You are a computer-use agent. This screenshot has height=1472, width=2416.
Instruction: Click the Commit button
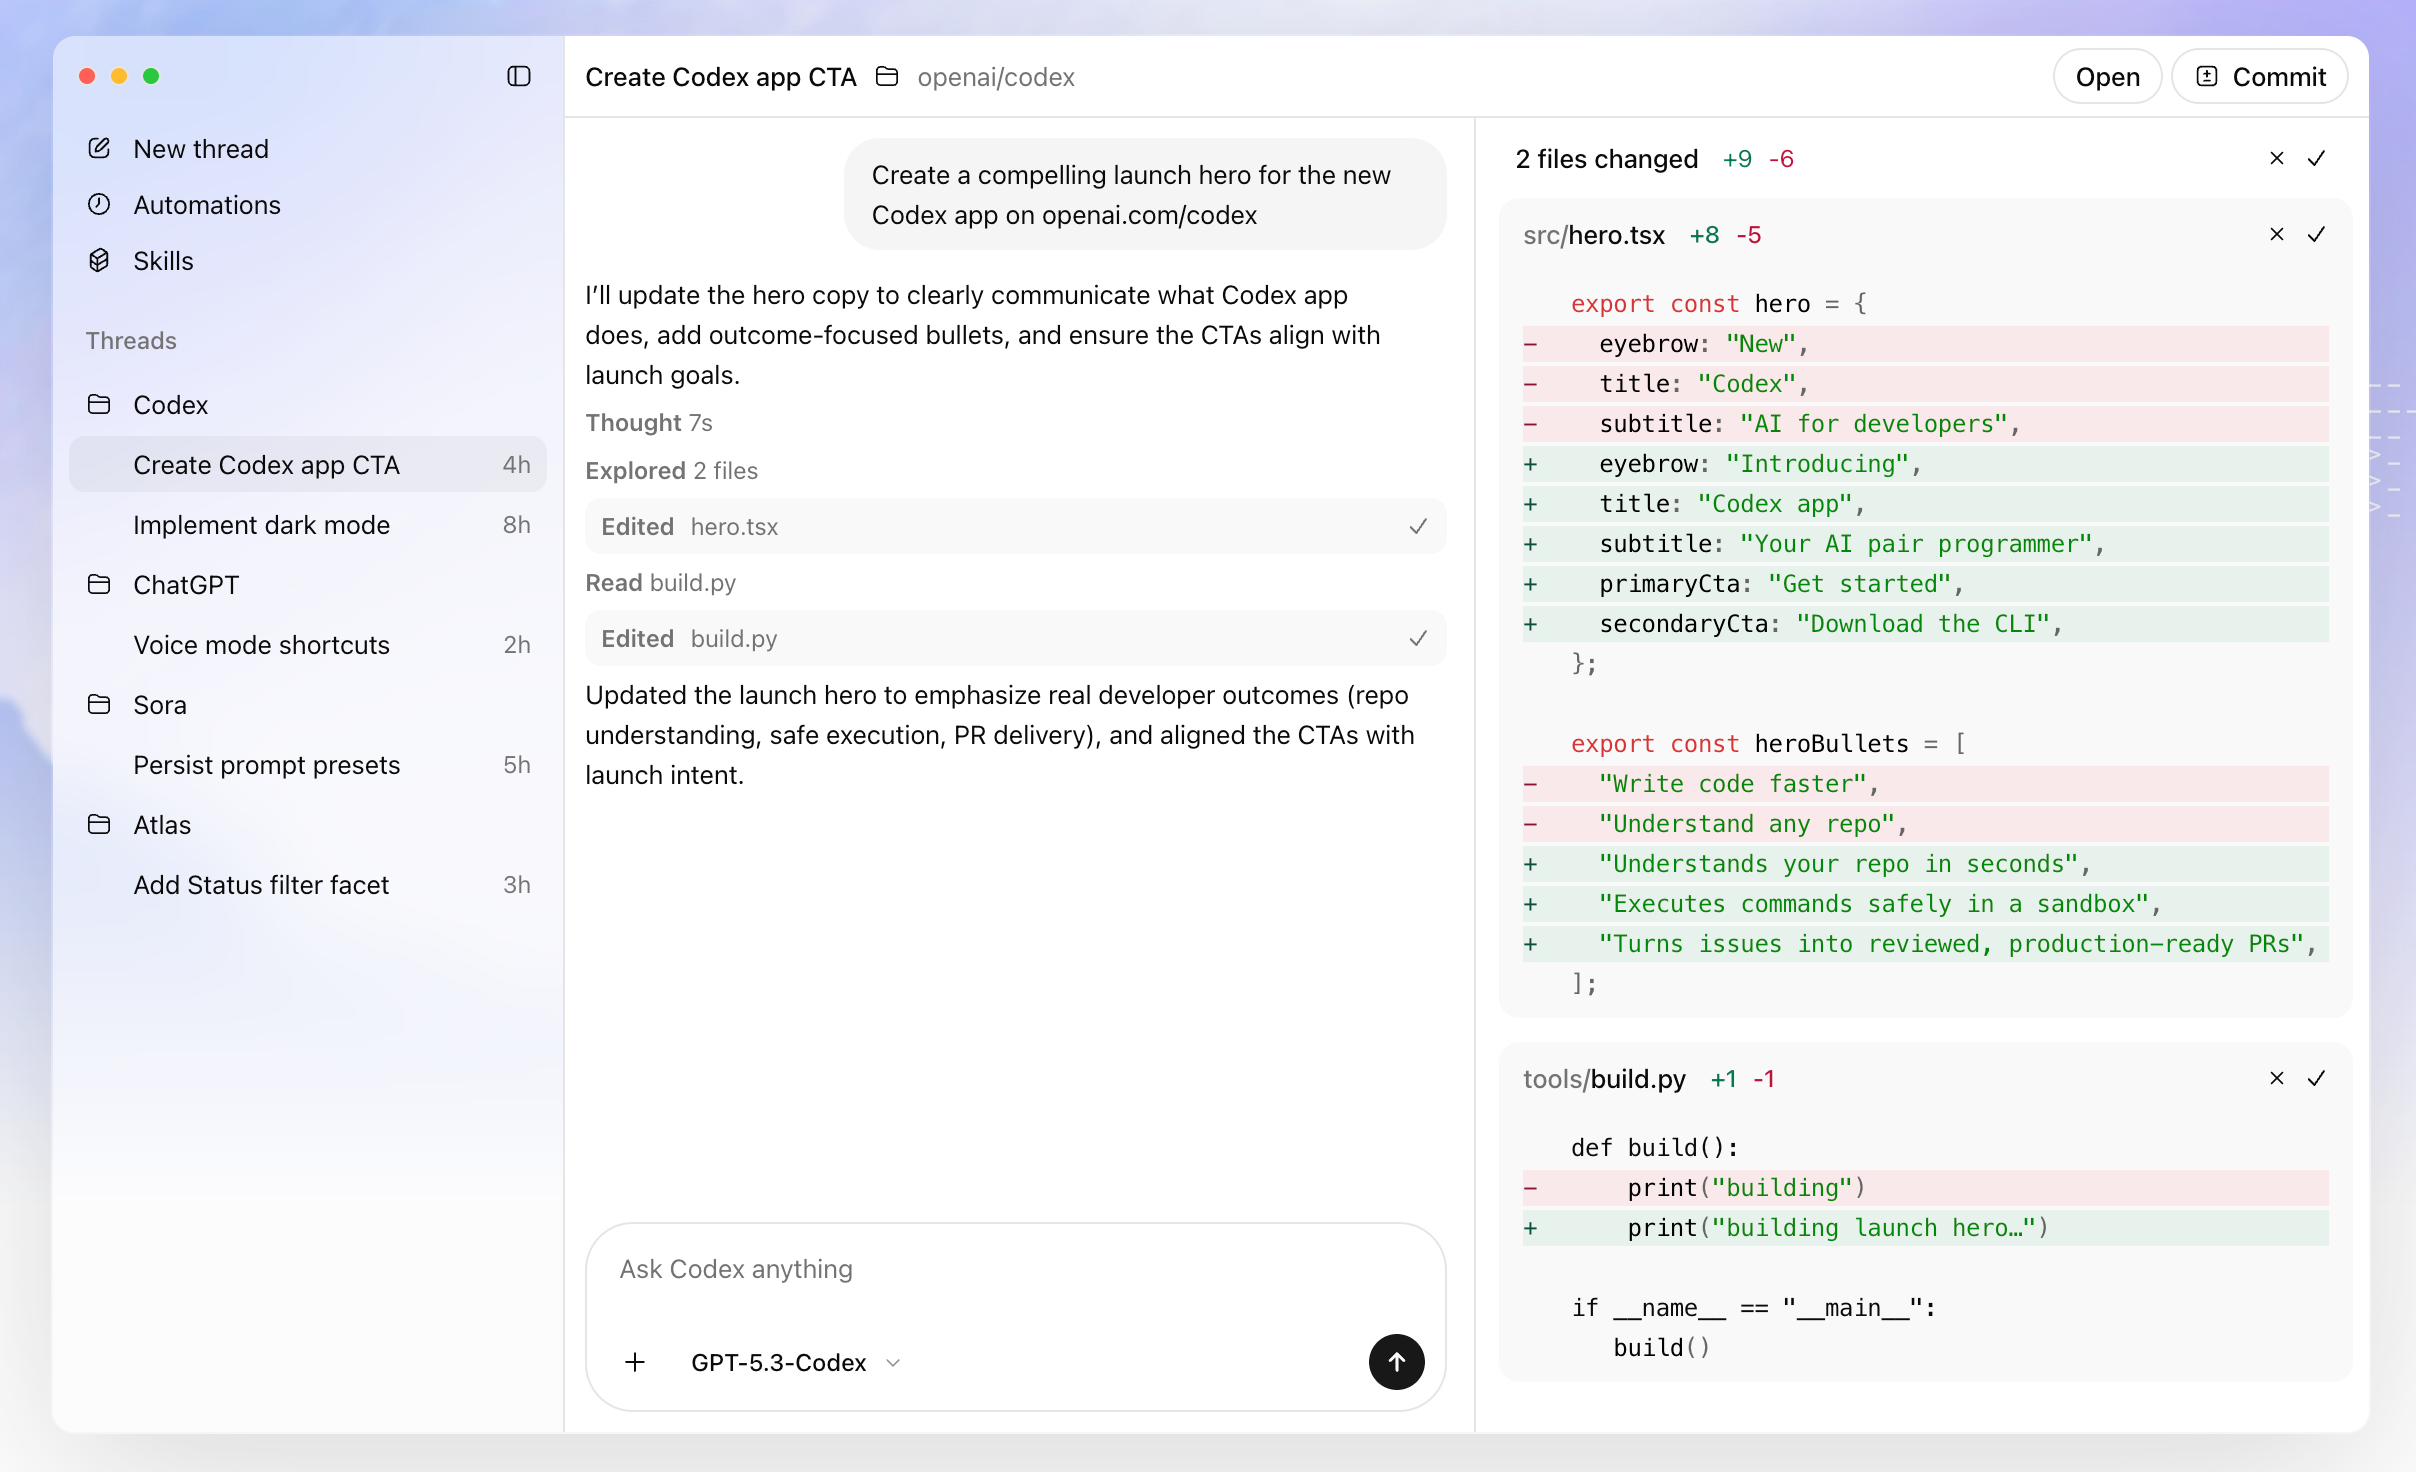pyautogui.click(x=2260, y=77)
